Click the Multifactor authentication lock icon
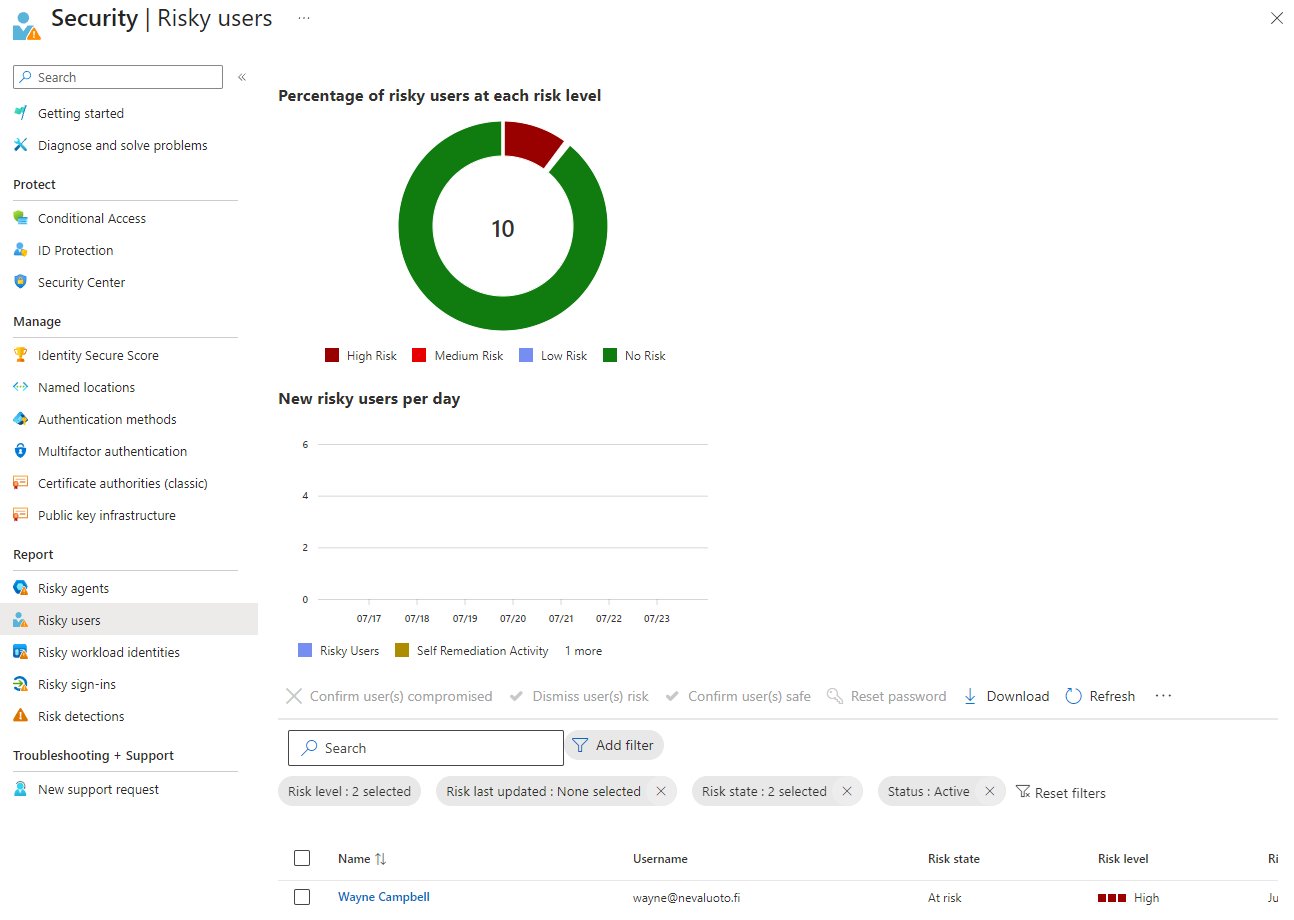 21,451
